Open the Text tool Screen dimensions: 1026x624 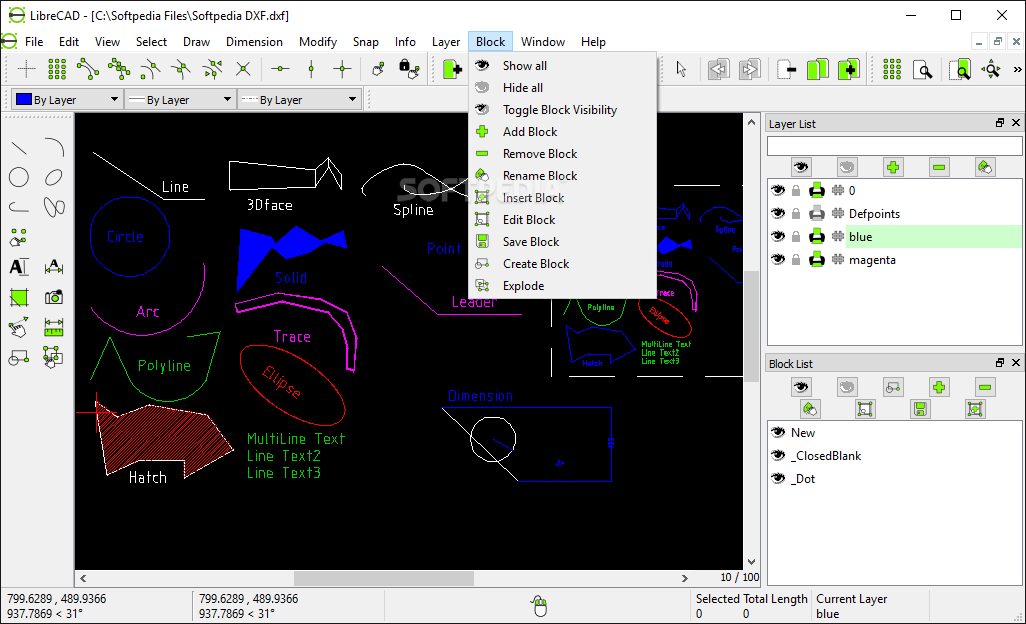(19, 267)
